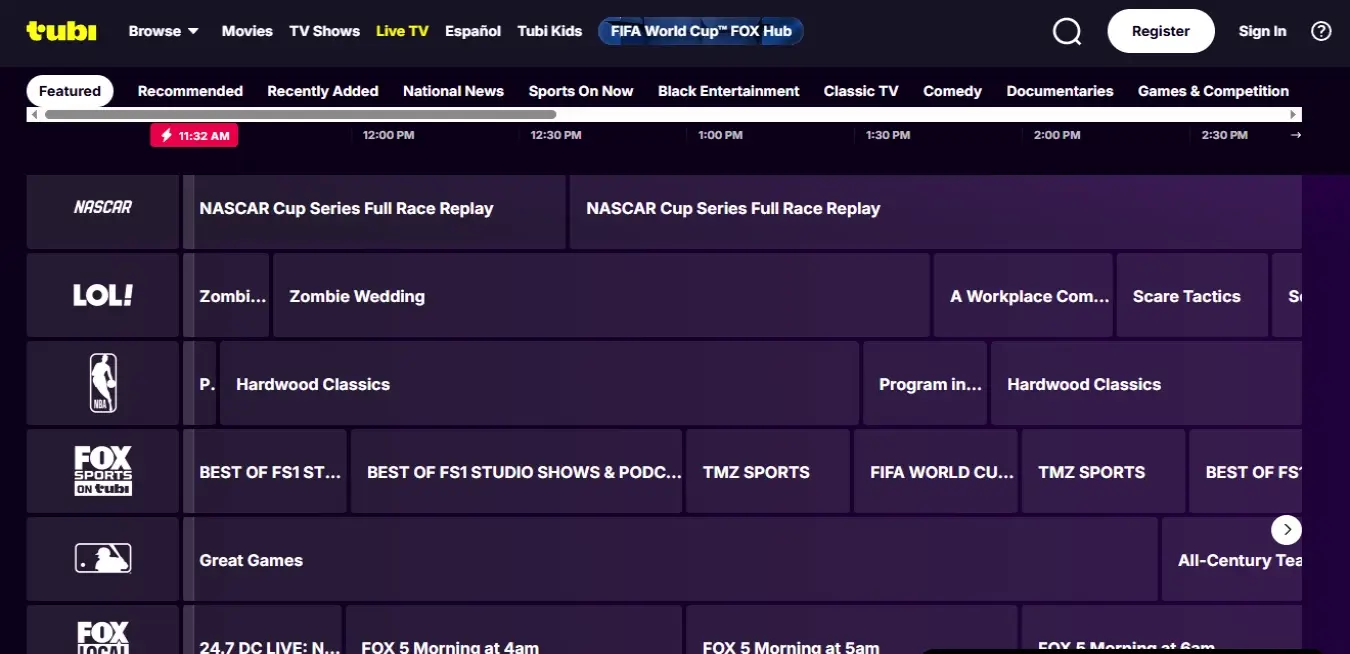Open the Zombie Wedding program
Screen dimensions: 1350x654
pyautogui.click(x=601, y=295)
